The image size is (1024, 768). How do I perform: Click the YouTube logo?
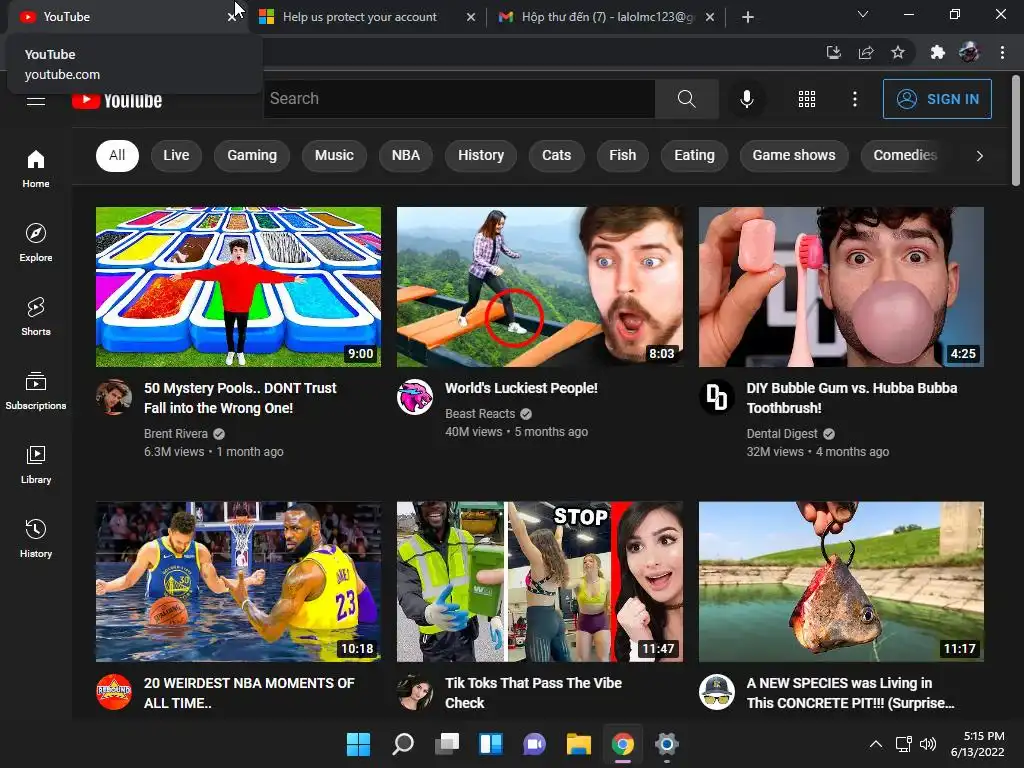point(117,100)
